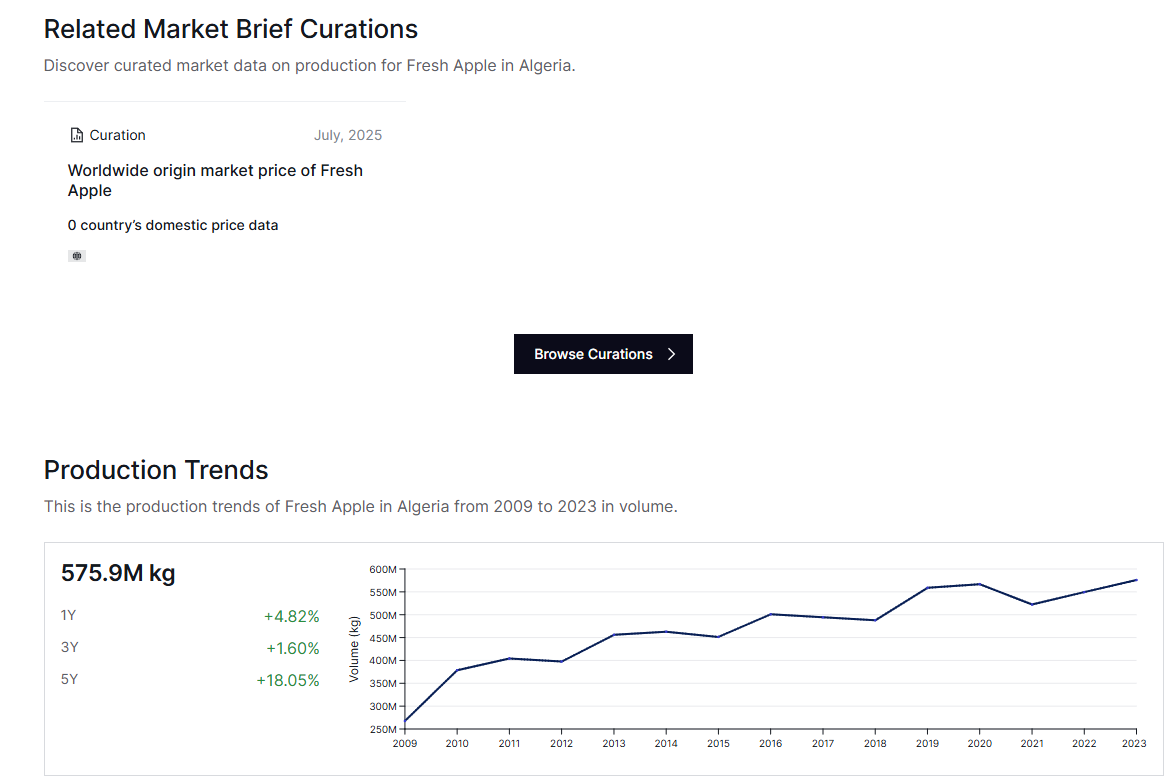Screen dimensions: 1174x783
Task: Click the 600M label on the y-axis
Action: [383, 569]
